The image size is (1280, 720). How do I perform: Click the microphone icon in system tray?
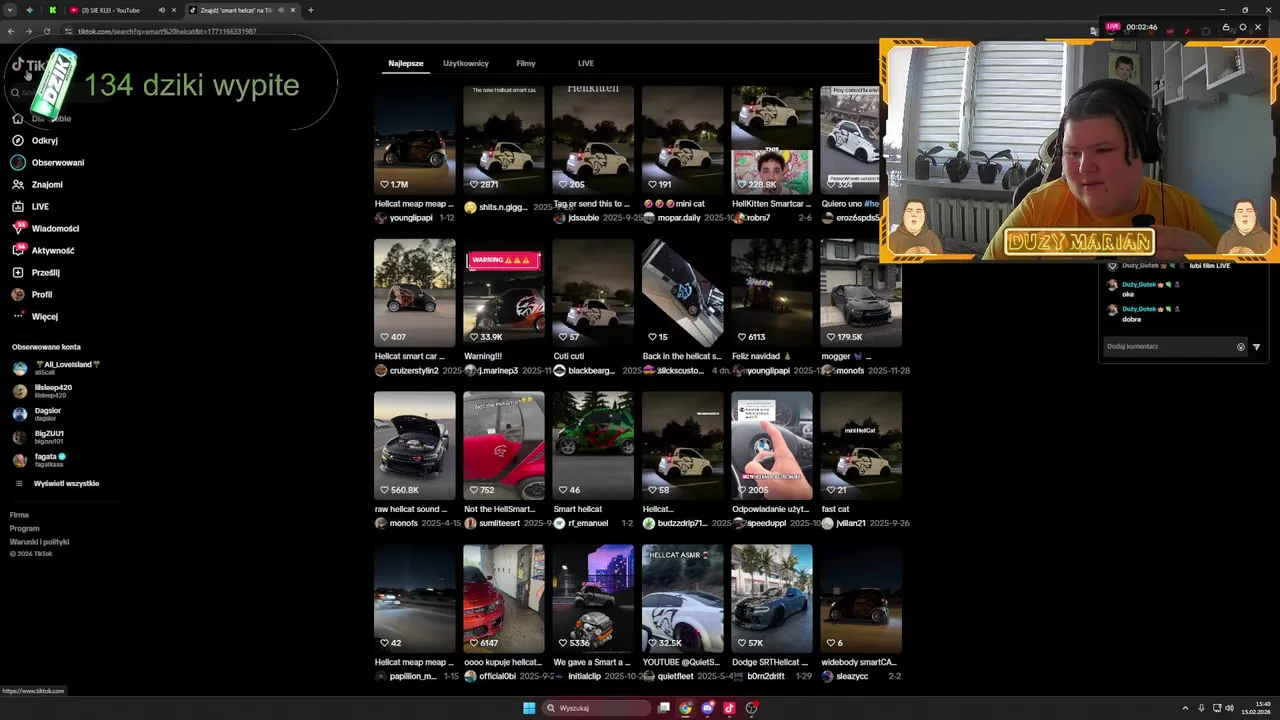pos(1201,708)
